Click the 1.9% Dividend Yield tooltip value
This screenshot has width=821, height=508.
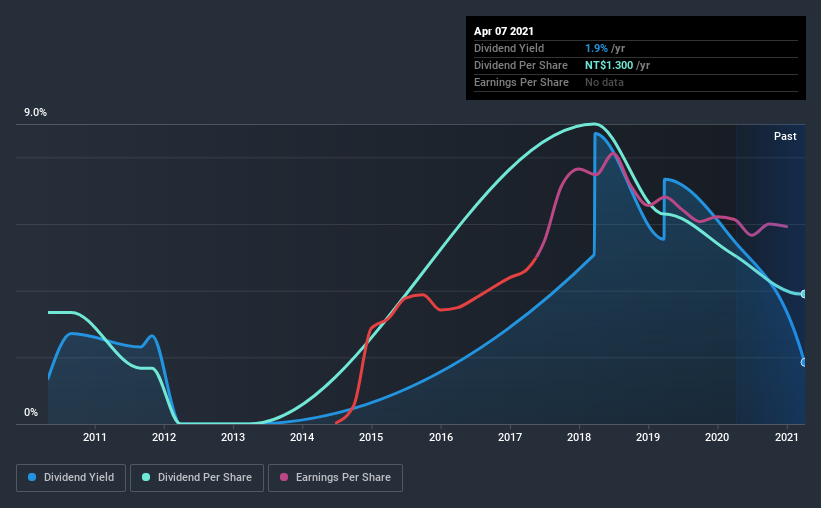tap(596, 48)
